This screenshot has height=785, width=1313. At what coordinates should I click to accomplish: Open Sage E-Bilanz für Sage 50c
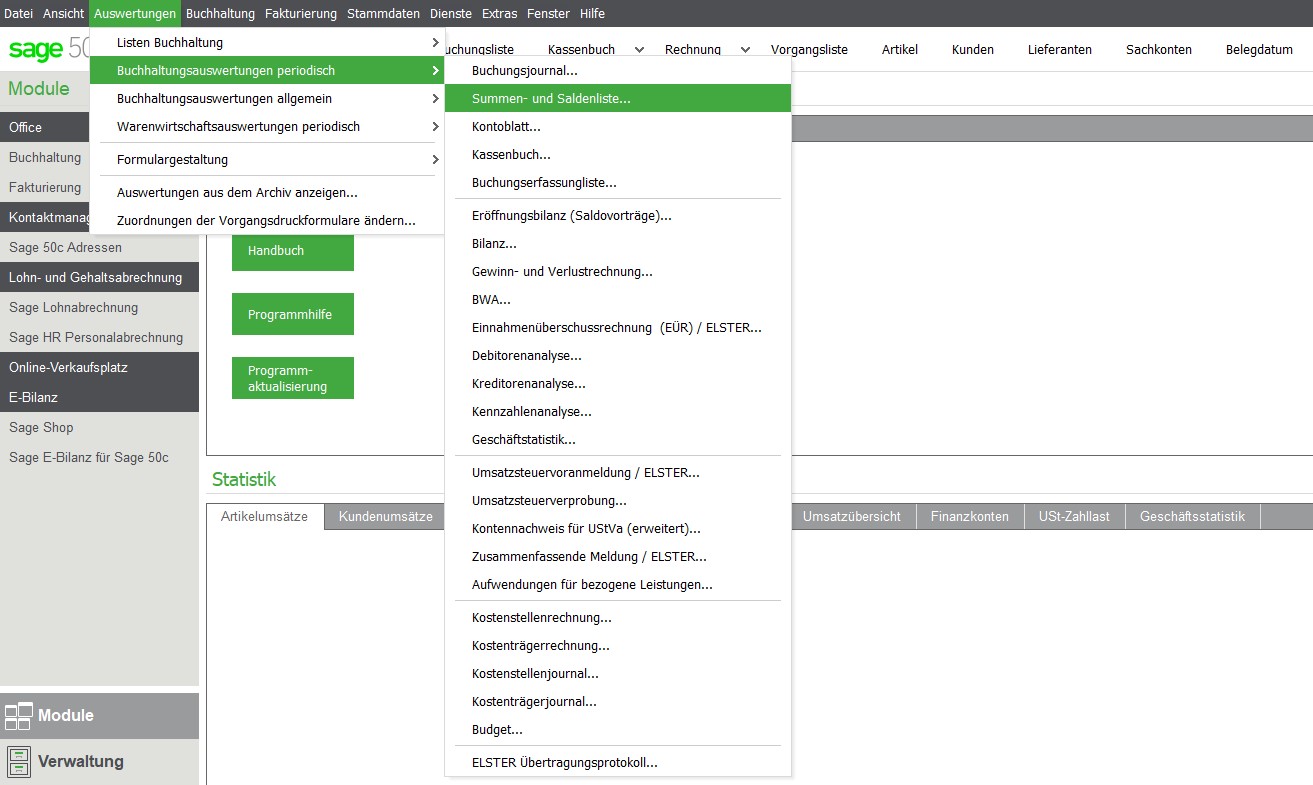[99, 457]
